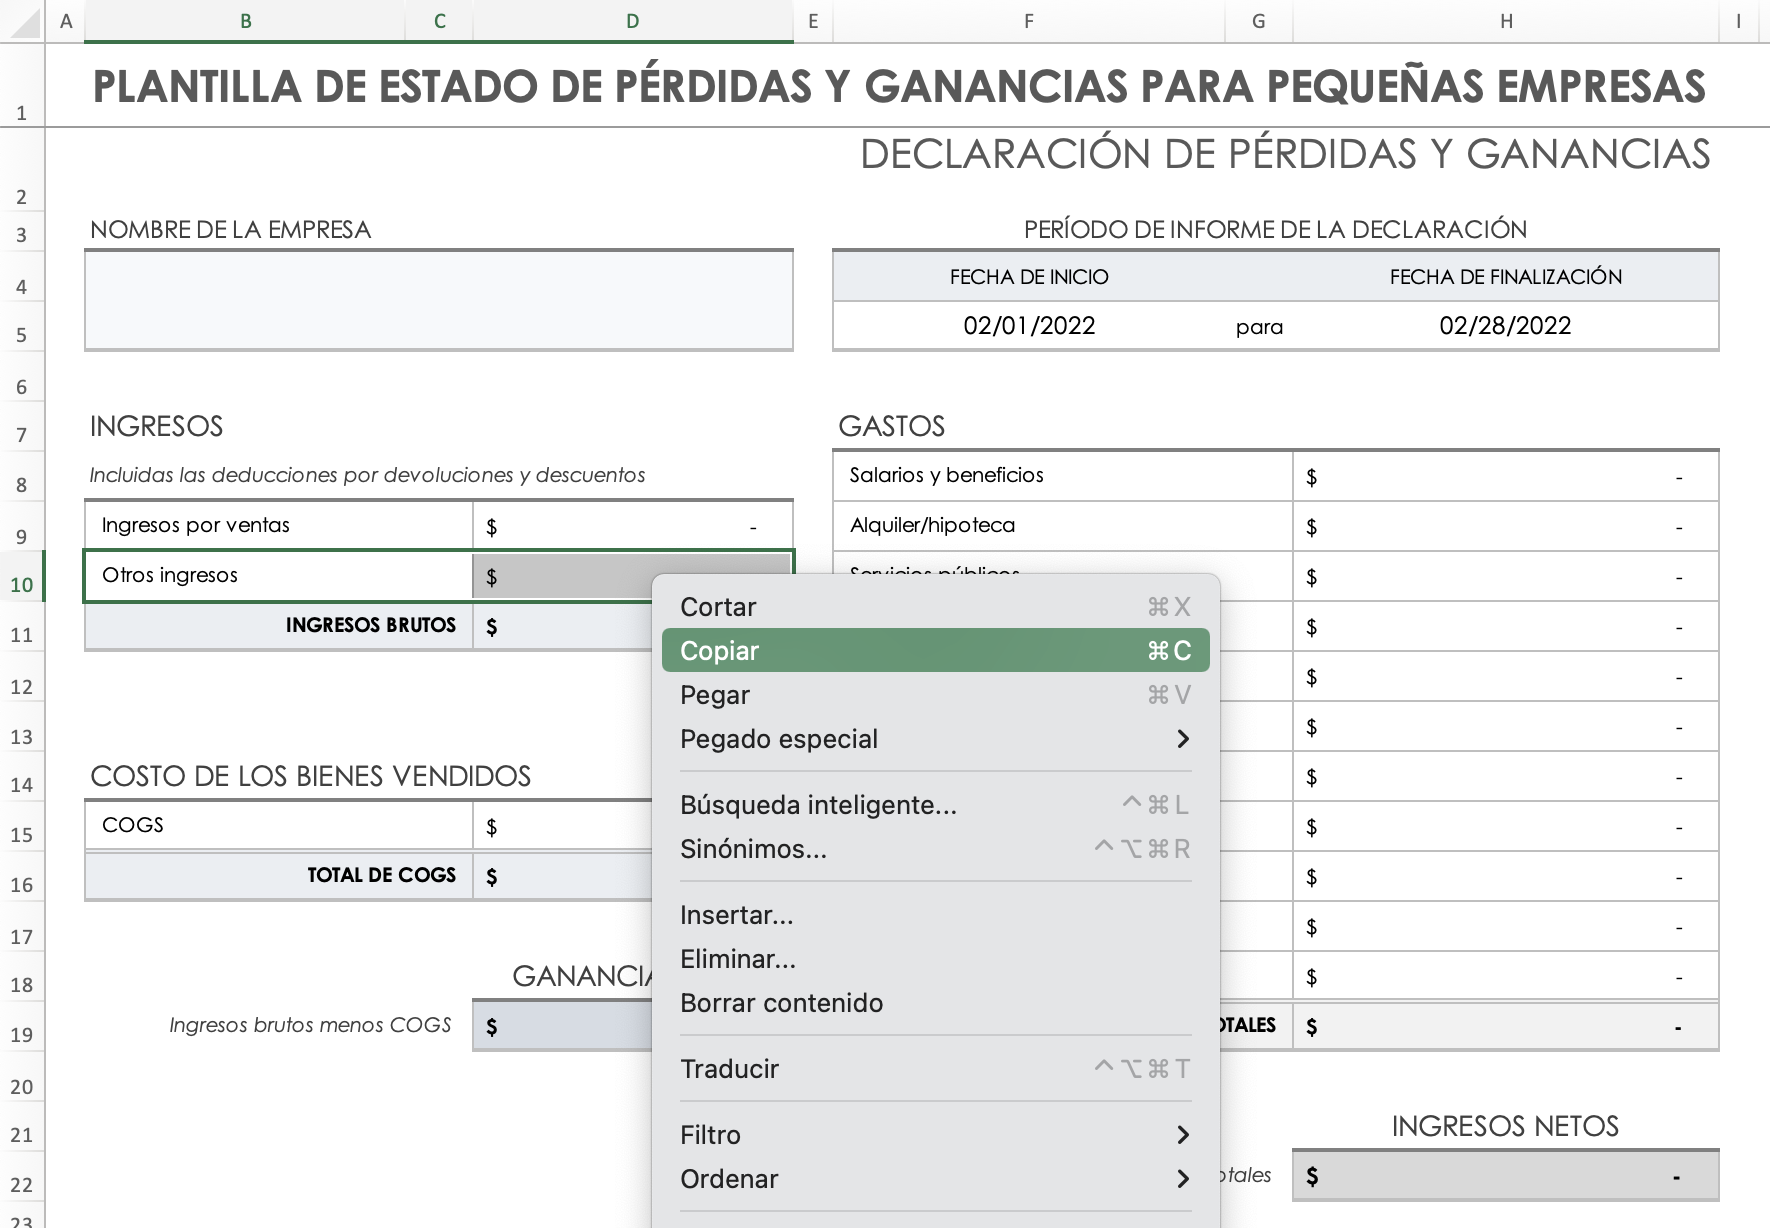Click the Ingresos por ventas amount cell

tap(633, 526)
